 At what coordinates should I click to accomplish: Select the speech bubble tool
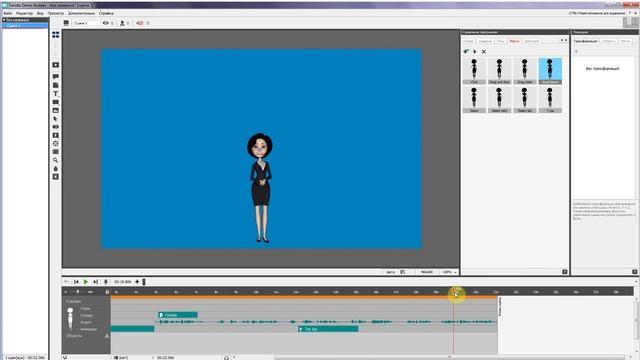click(x=56, y=76)
